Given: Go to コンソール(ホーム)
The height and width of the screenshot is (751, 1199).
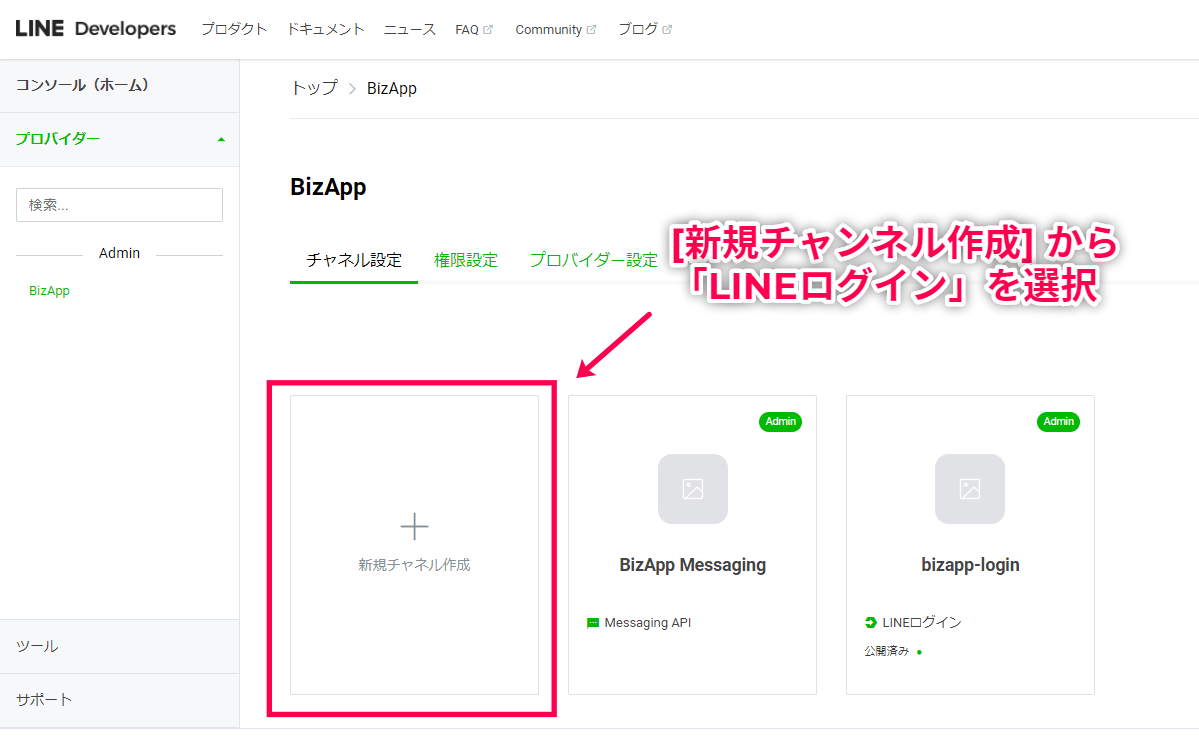Looking at the screenshot, I should [x=119, y=86].
